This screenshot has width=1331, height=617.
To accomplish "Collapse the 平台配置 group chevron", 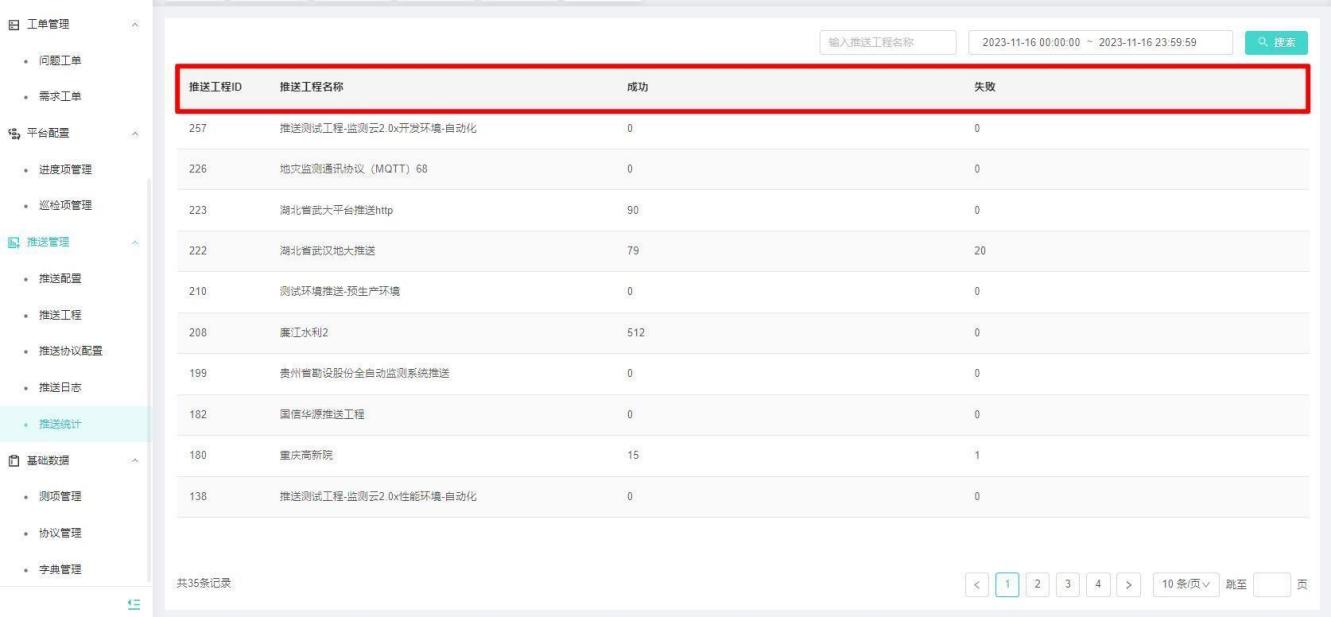I will pos(135,133).
